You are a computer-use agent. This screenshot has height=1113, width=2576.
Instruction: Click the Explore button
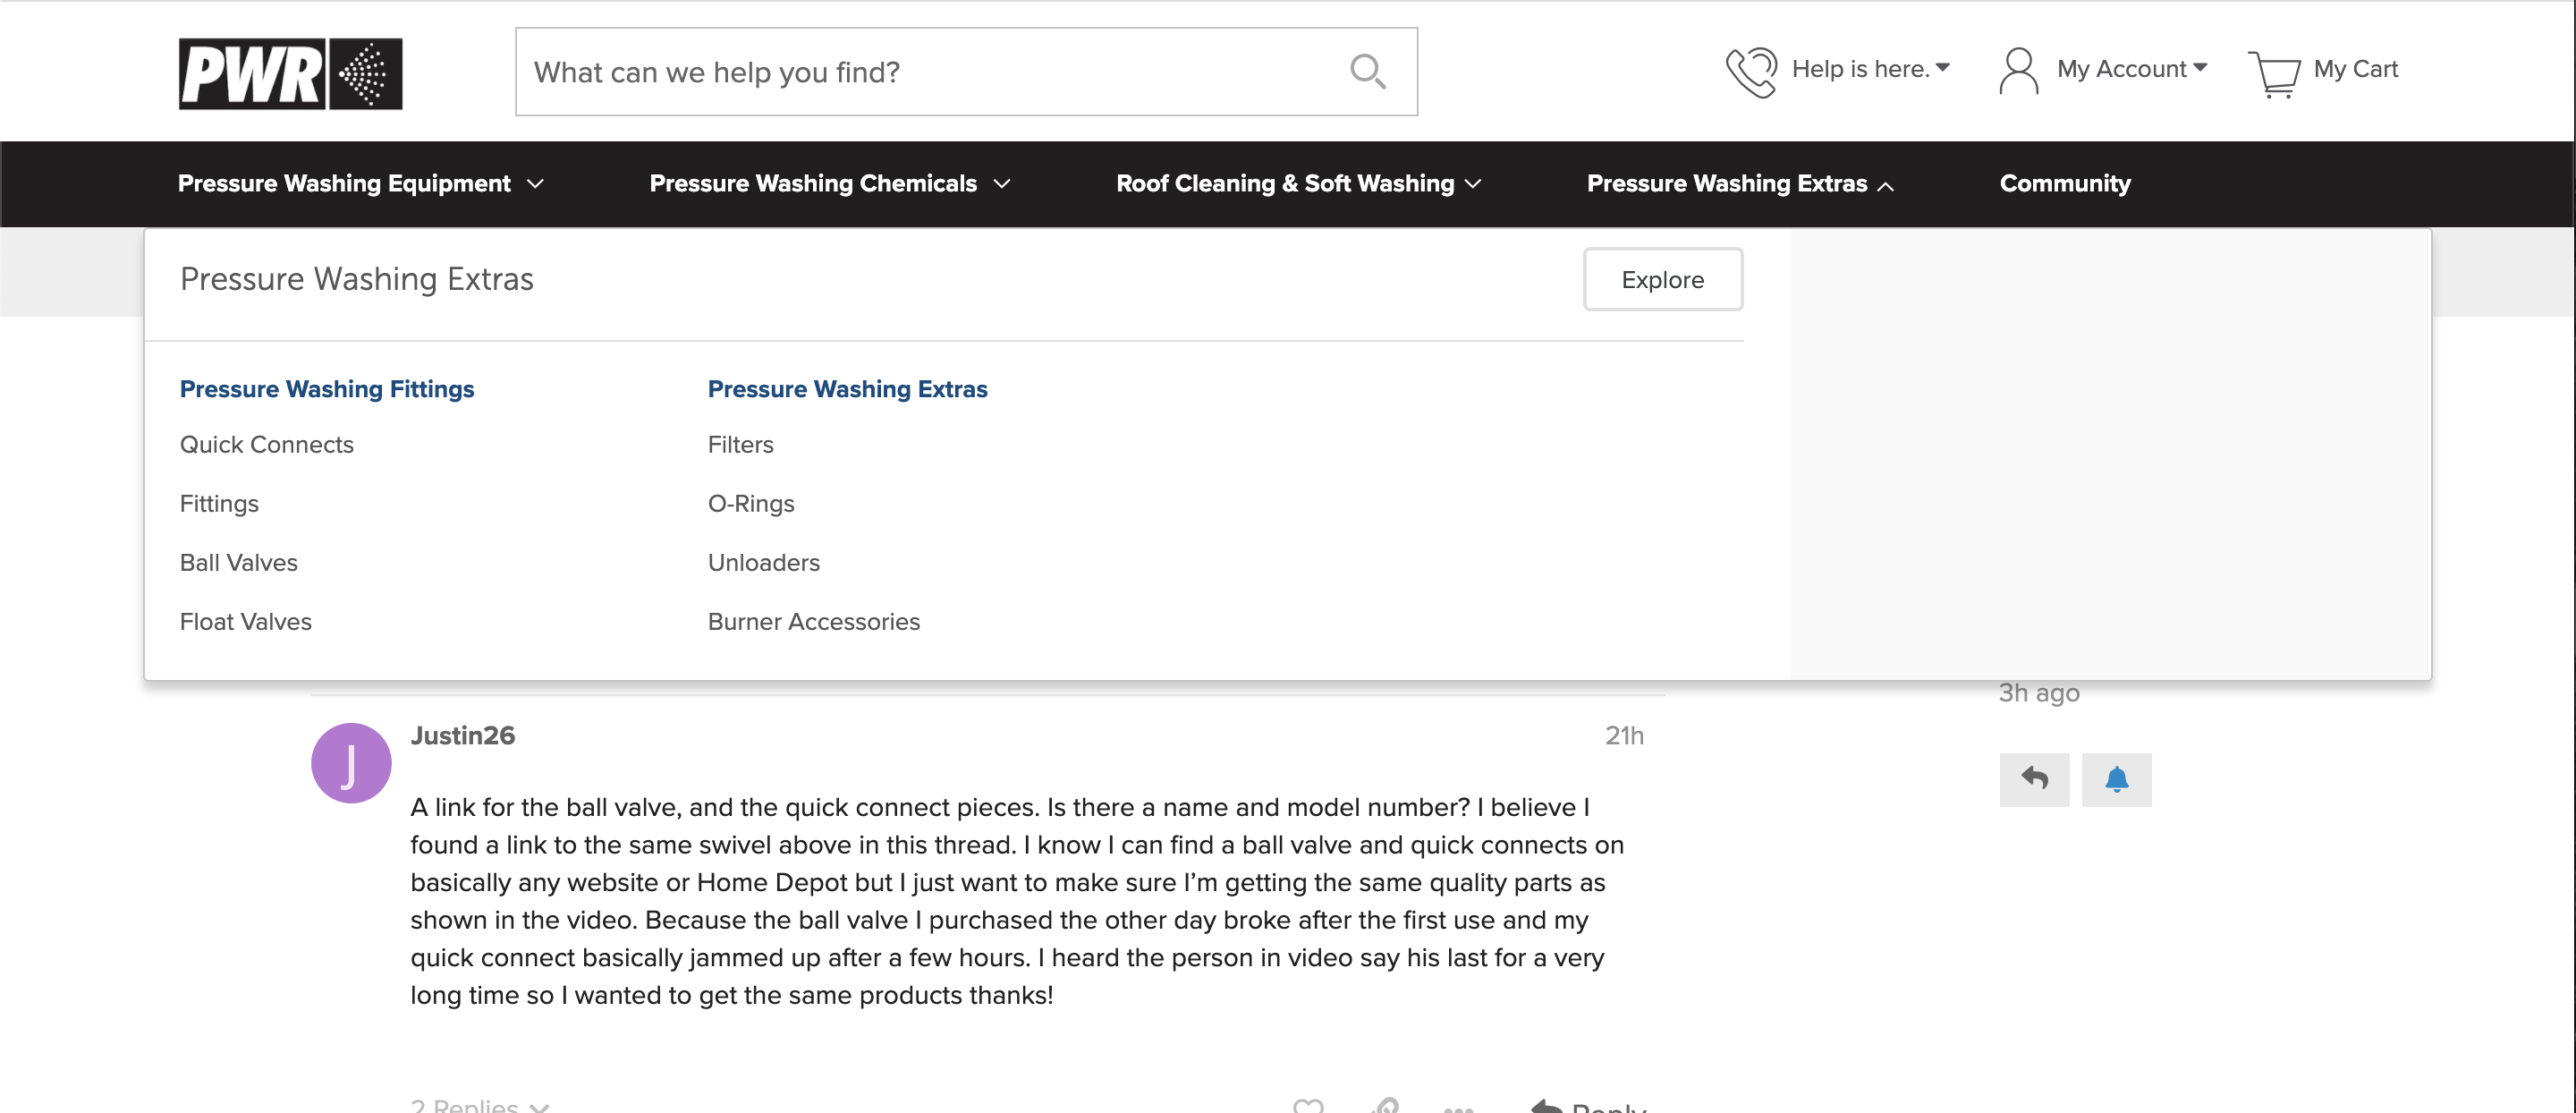(1662, 280)
